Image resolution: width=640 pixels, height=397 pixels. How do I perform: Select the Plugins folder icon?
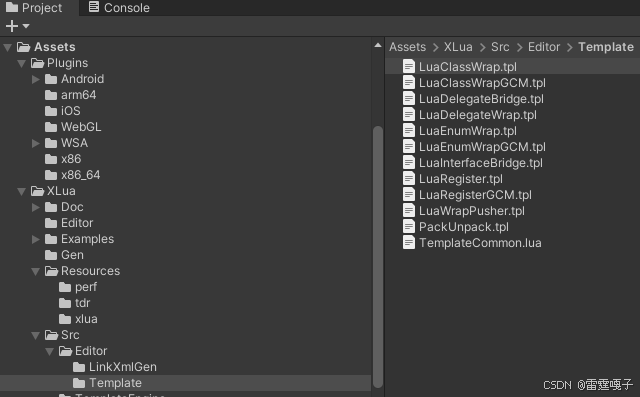pos(37,63)
